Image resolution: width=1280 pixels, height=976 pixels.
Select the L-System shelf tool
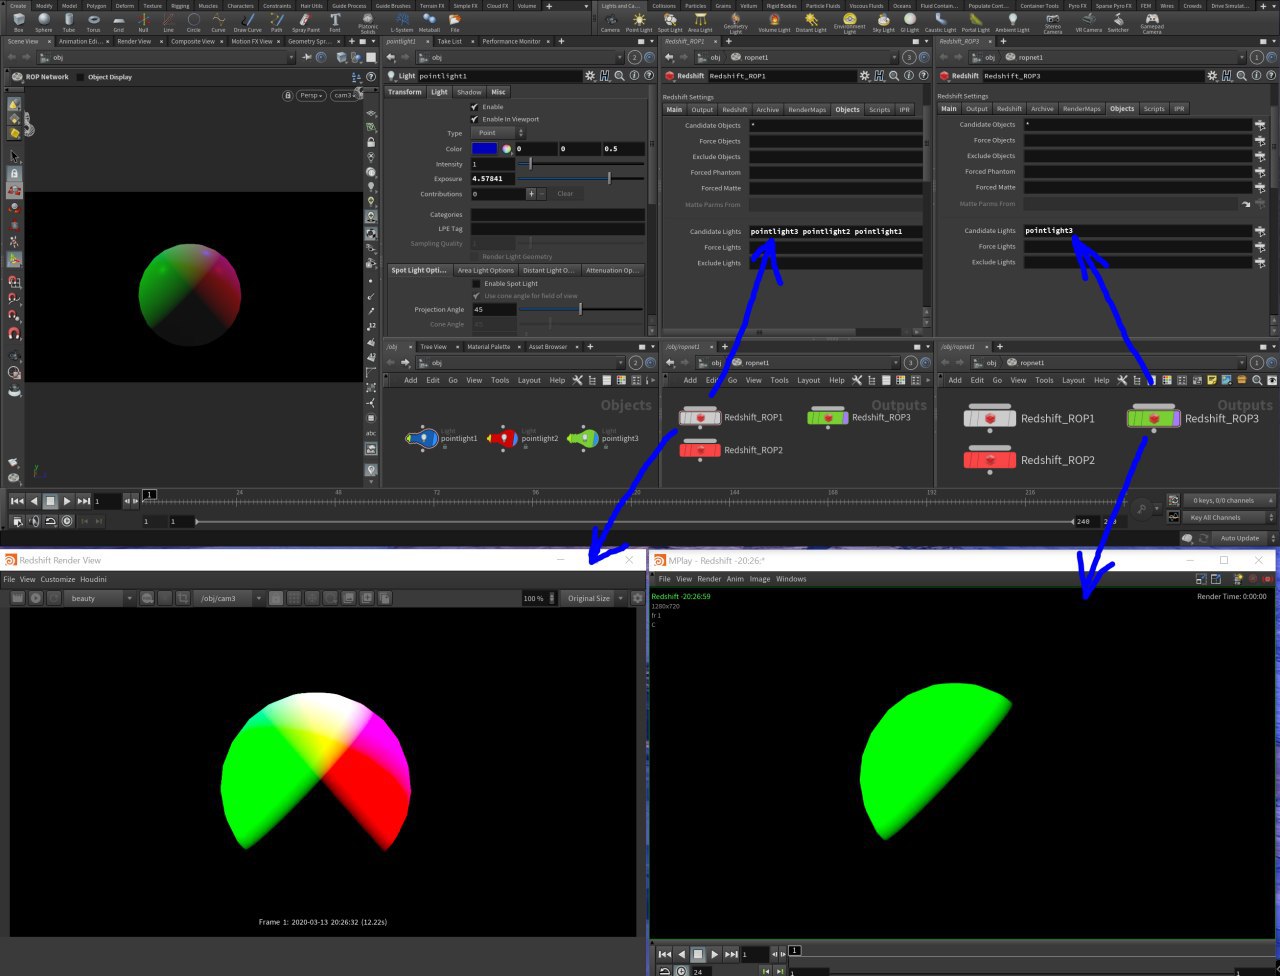[402, 22]
